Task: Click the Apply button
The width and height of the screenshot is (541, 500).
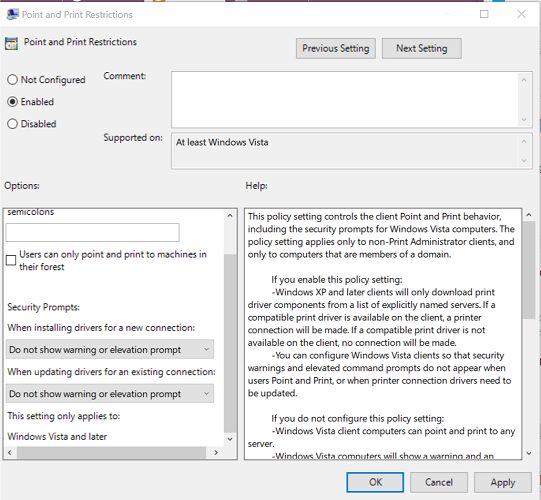Action: pos(503,482)
